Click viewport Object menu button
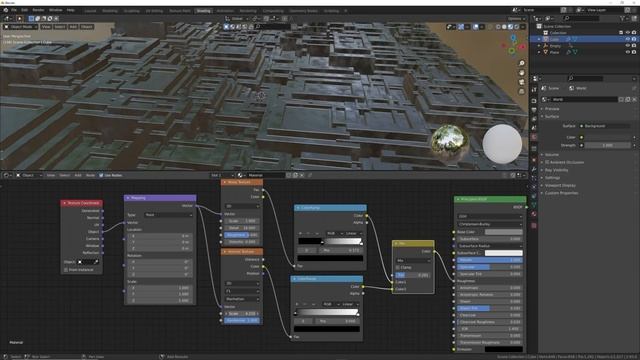The image size is (640, 360). (x=87, y=27)
